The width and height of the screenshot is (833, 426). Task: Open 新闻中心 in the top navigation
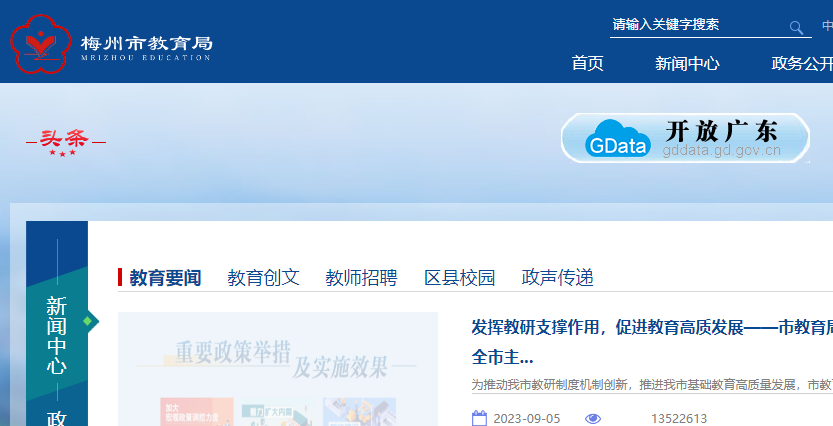tap(687, 63)
